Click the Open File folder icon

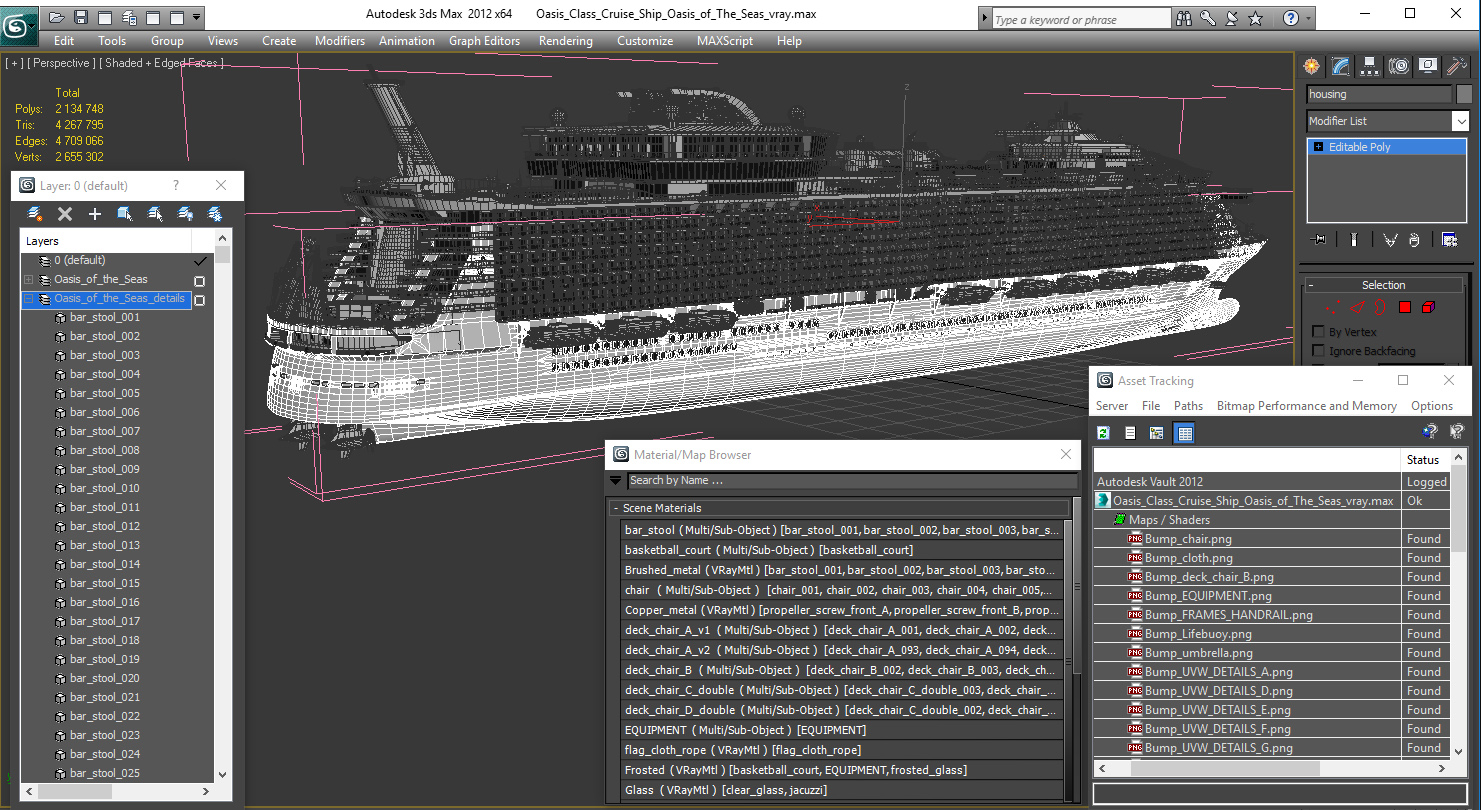click(x=57, y=17)
